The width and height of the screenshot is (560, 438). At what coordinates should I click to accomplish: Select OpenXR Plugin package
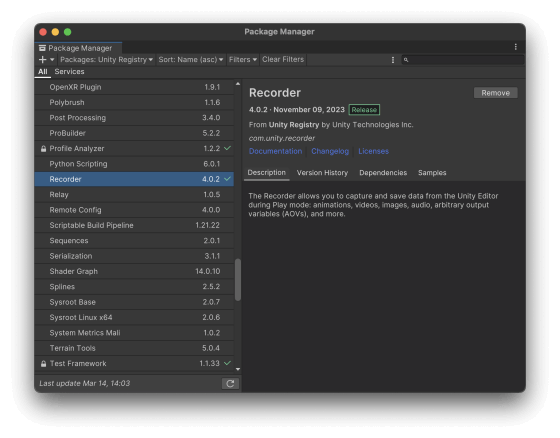coord(134,87)
